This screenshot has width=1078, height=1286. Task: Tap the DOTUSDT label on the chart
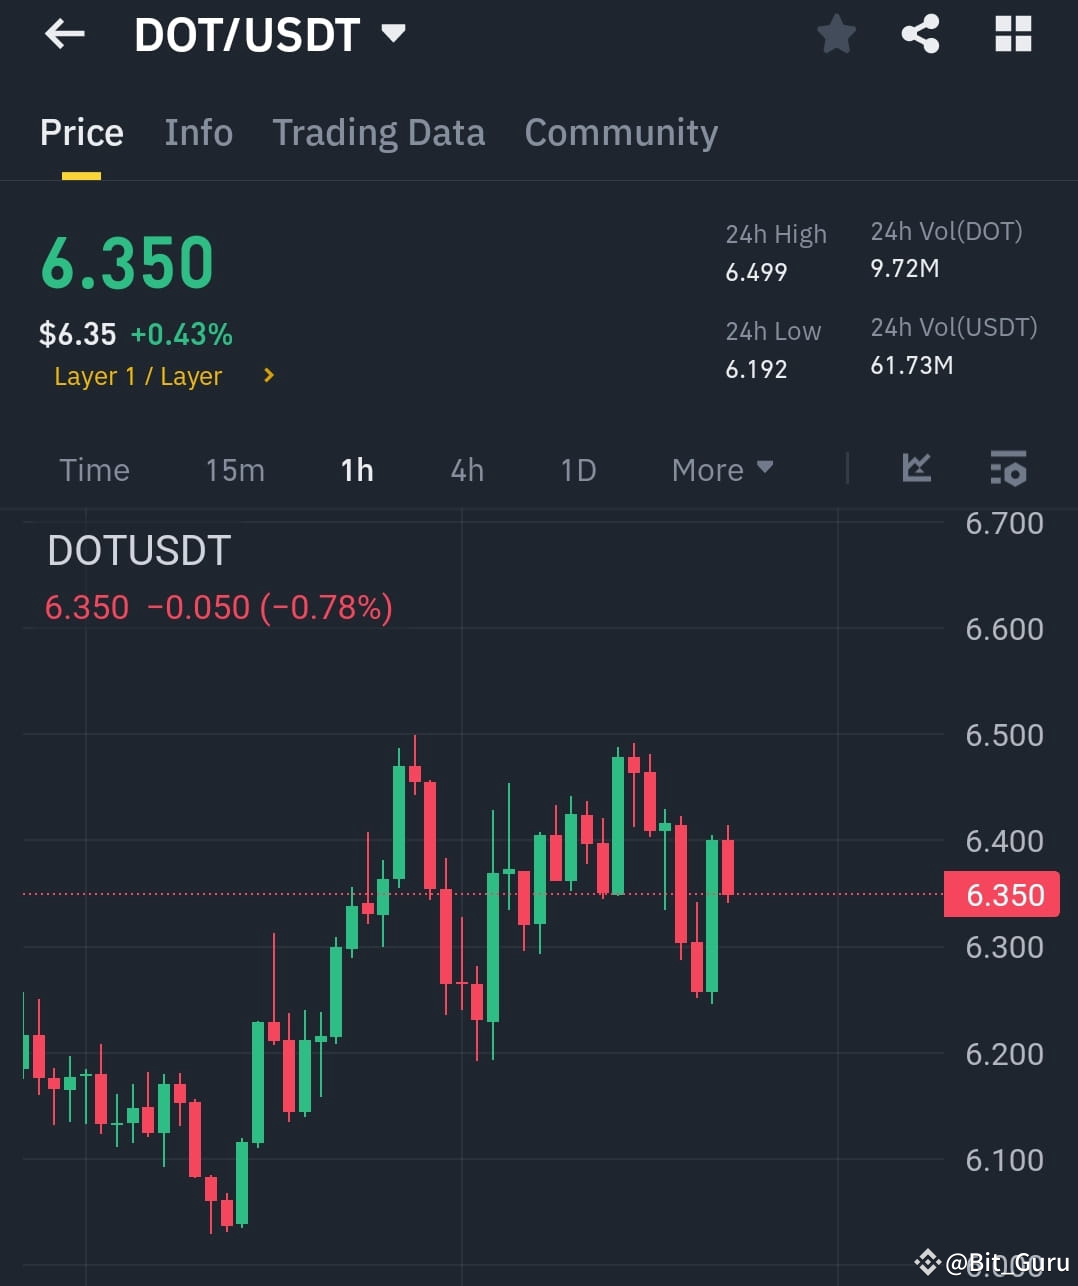[139, 550]
